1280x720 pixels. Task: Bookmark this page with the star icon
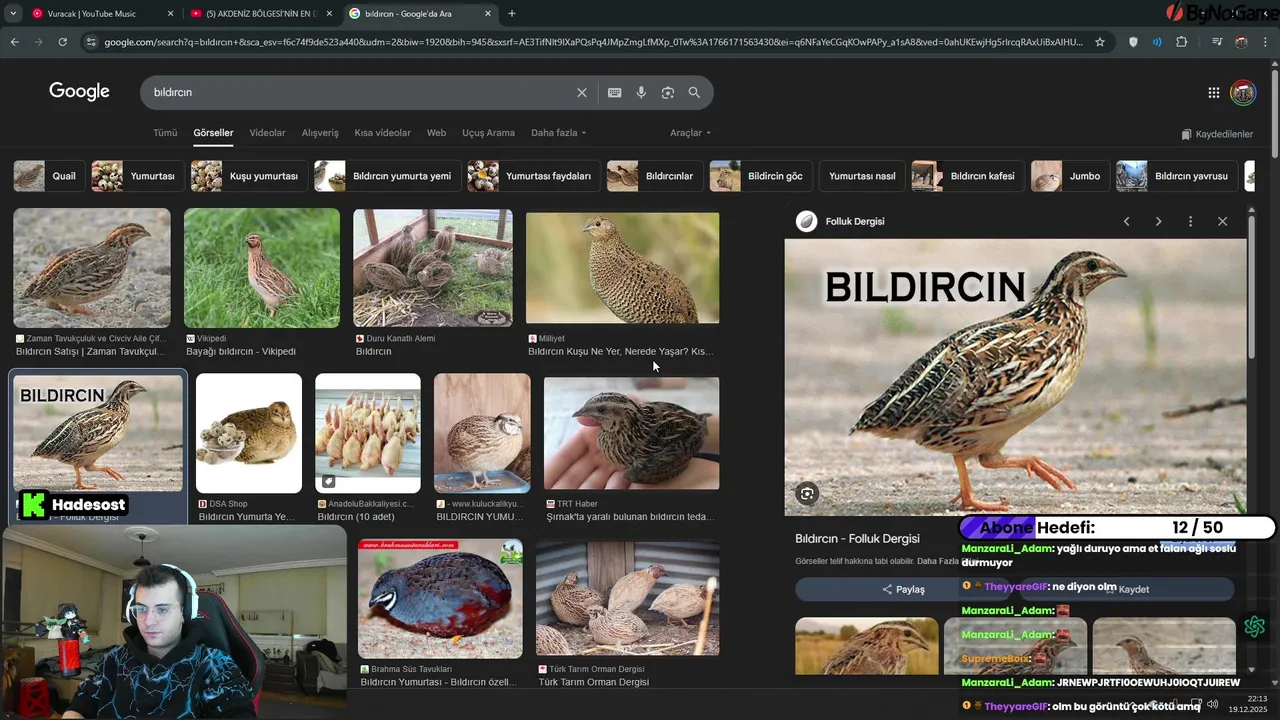point(1100,42)
